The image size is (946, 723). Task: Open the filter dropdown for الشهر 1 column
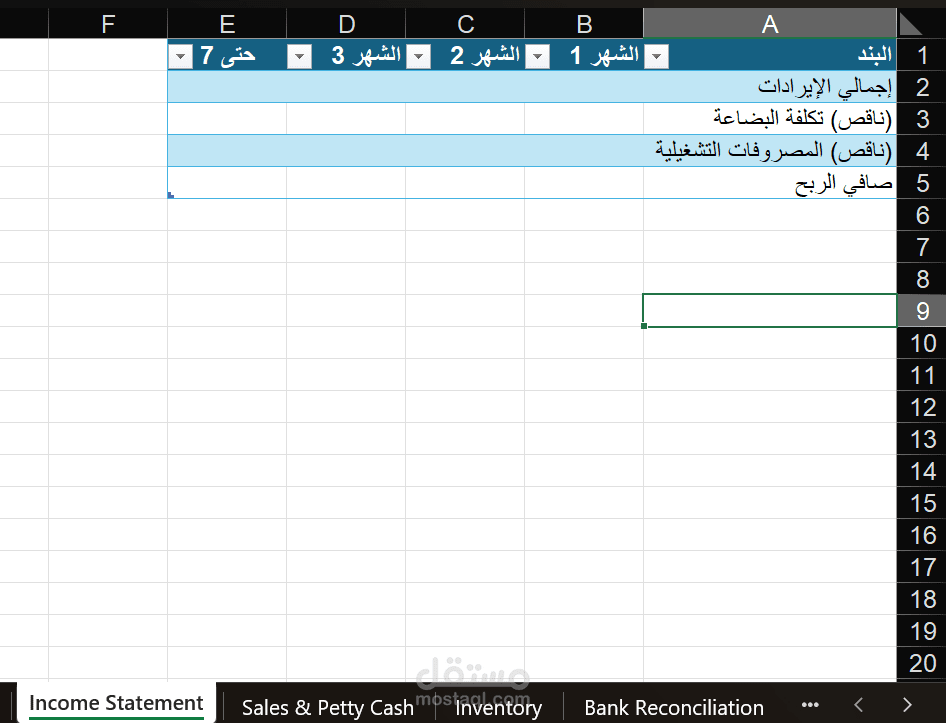537,57
